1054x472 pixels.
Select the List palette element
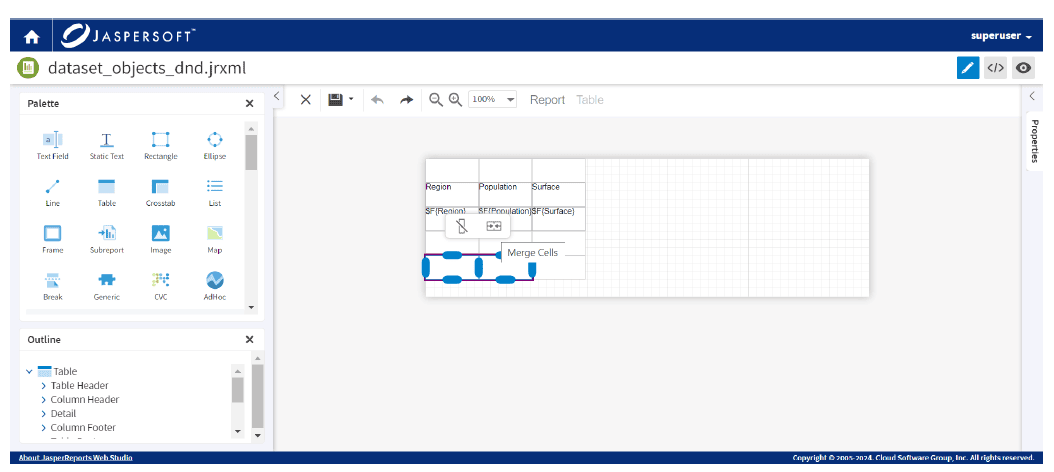214,192
